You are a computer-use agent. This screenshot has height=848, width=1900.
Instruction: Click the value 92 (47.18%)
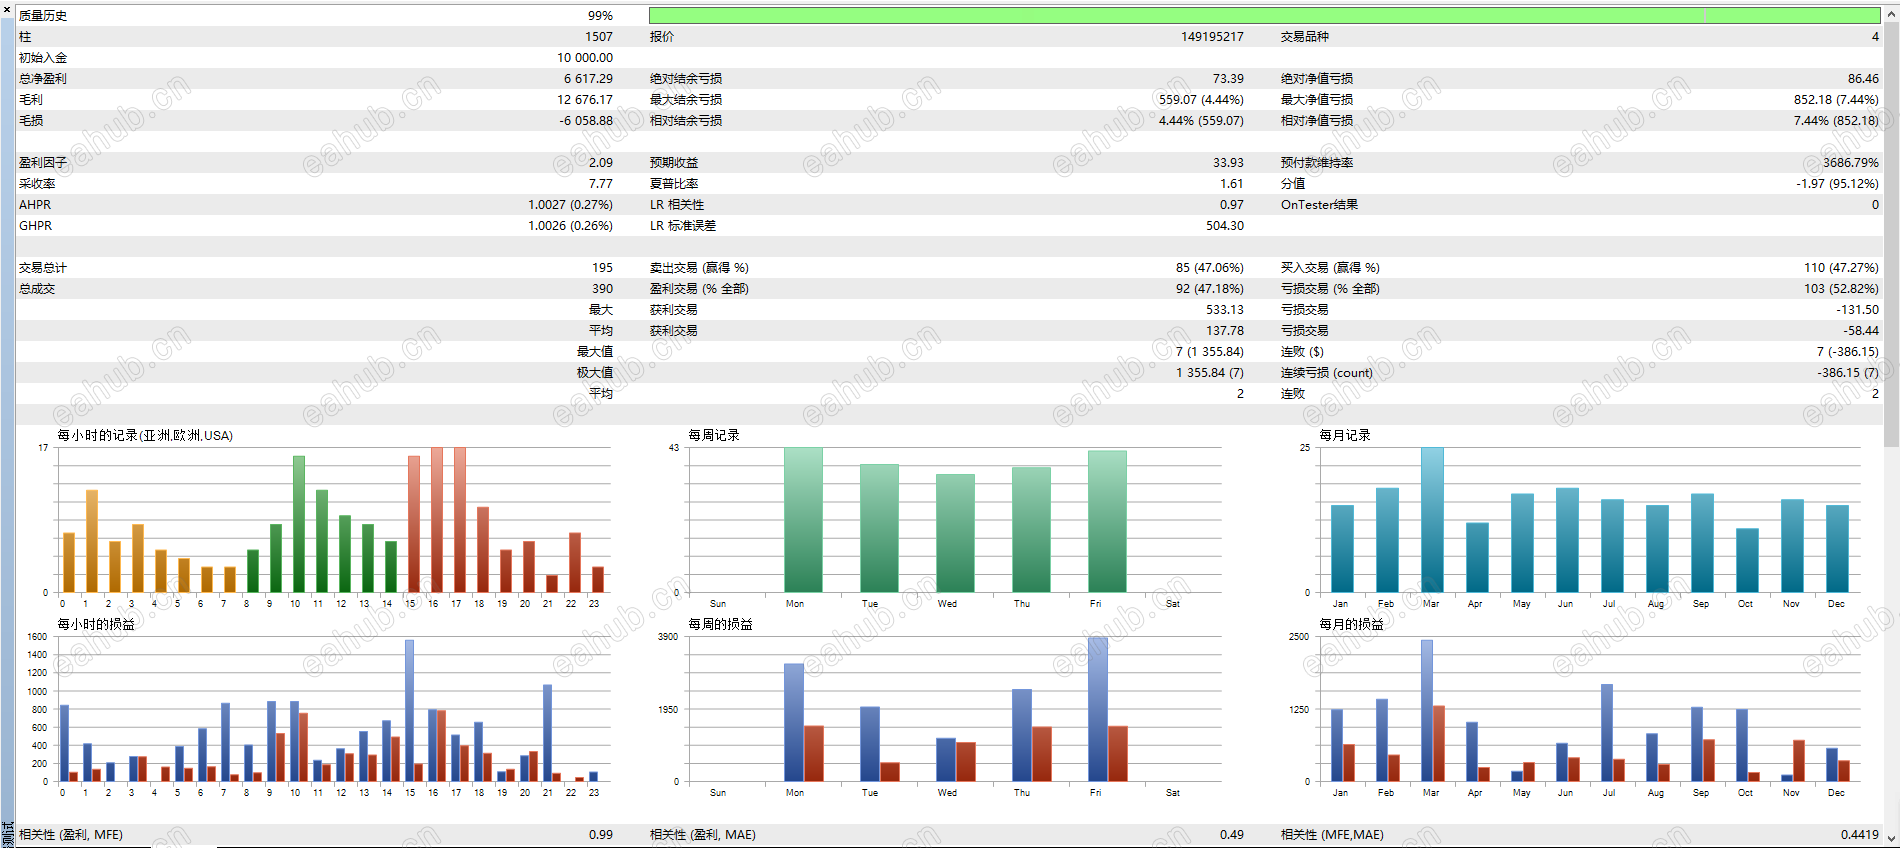point(1212,289)
